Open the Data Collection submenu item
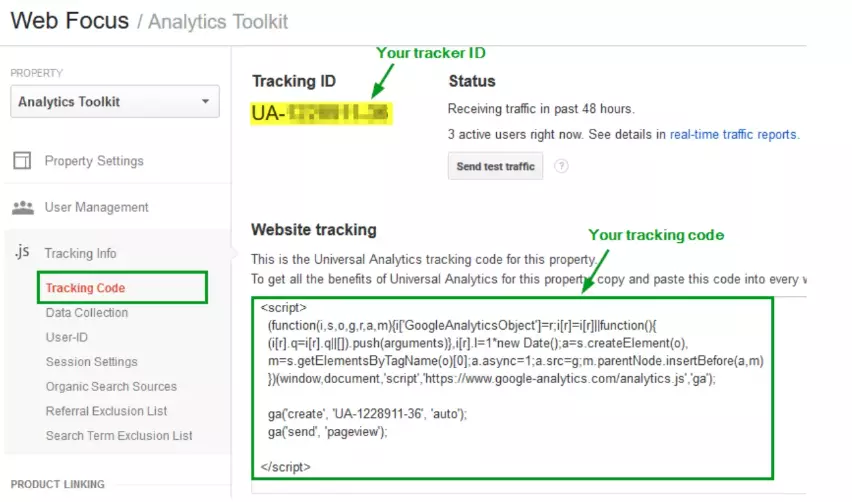 pos(87,313)
